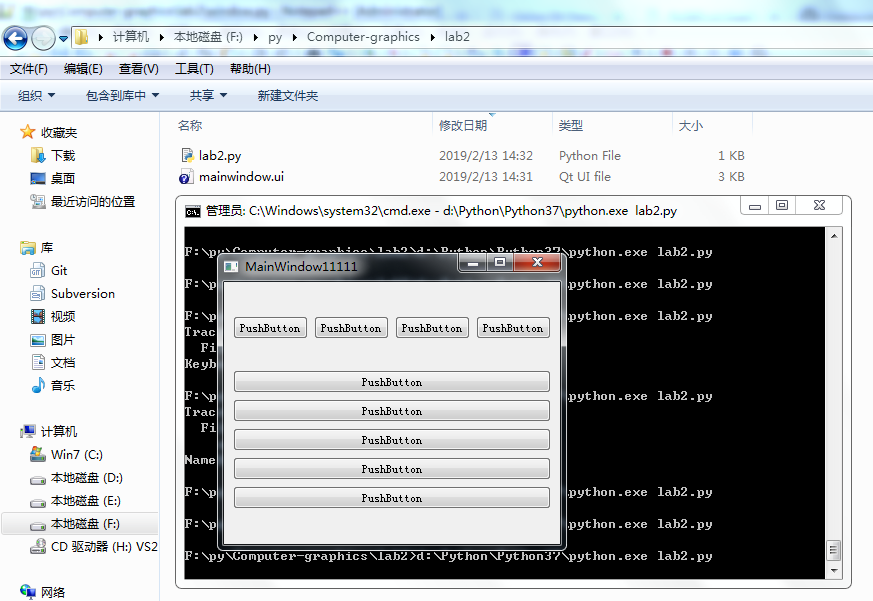
Task: Expand the 包含到库中 dropdown
Action: pos(122,96)
